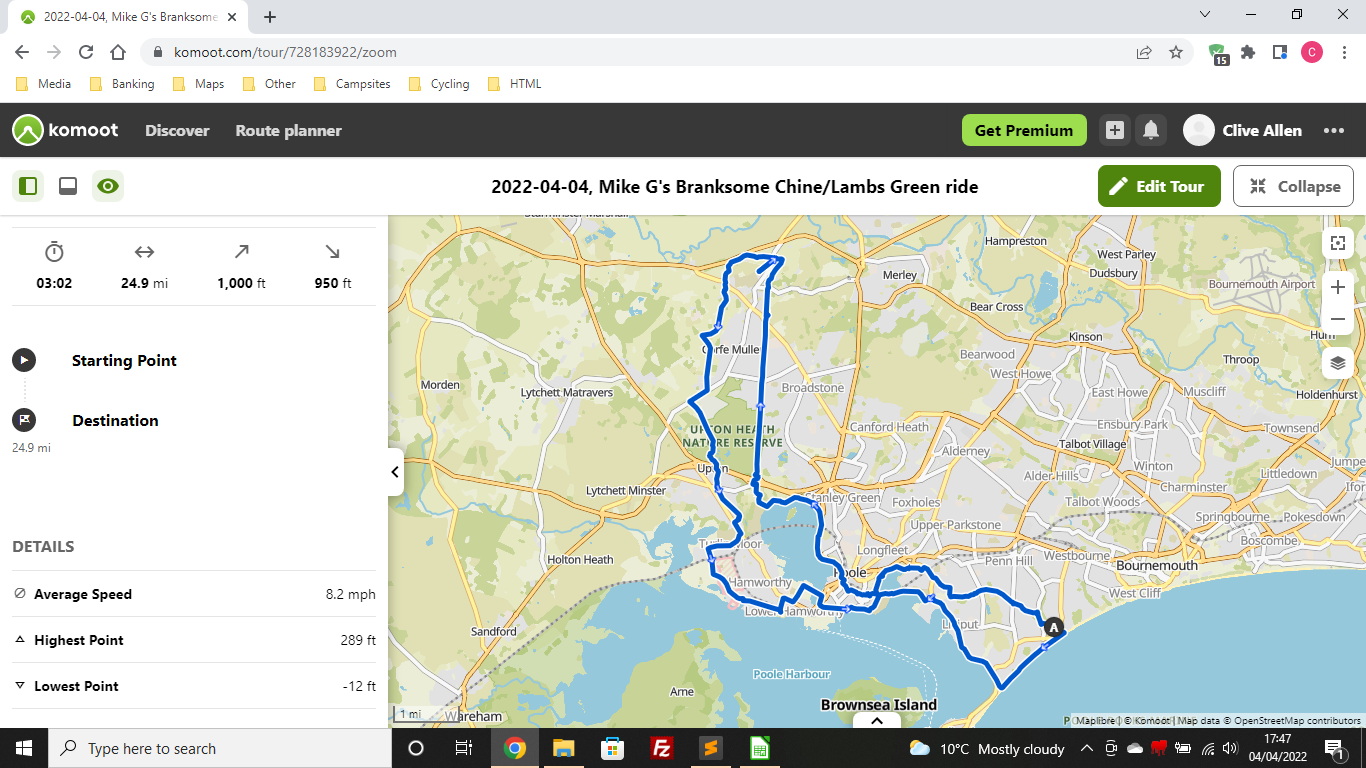Open Chrome three-dot menu
The image size is (1366, 768).
point(1344,52)
